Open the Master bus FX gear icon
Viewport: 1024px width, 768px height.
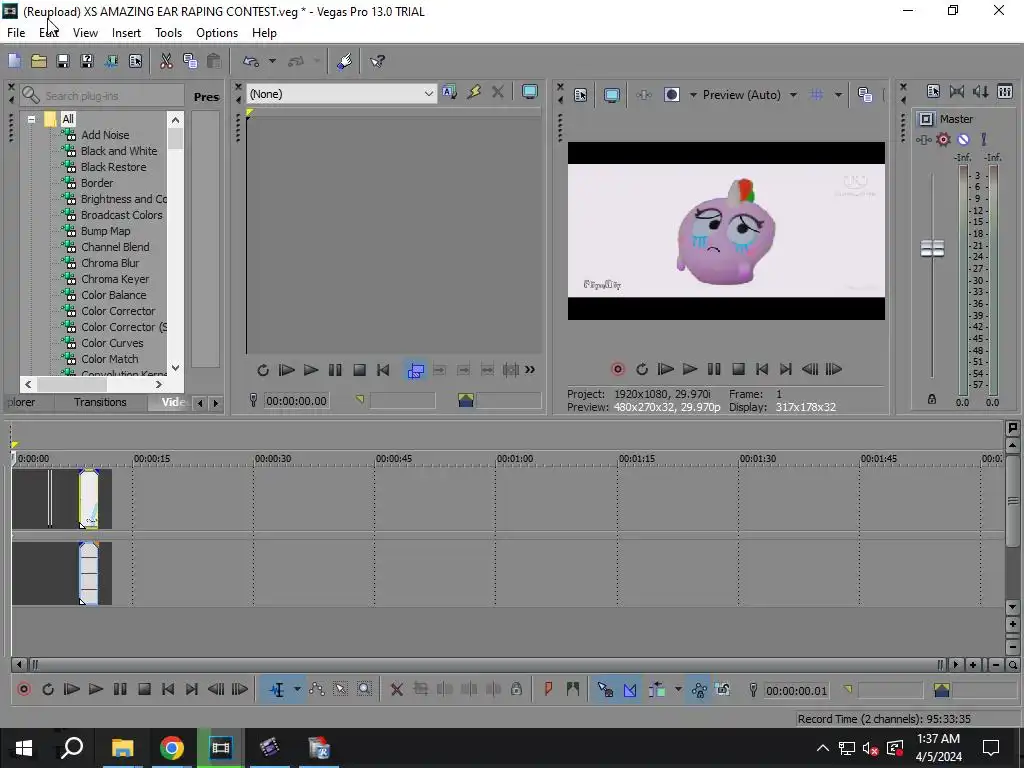point(943,139)
